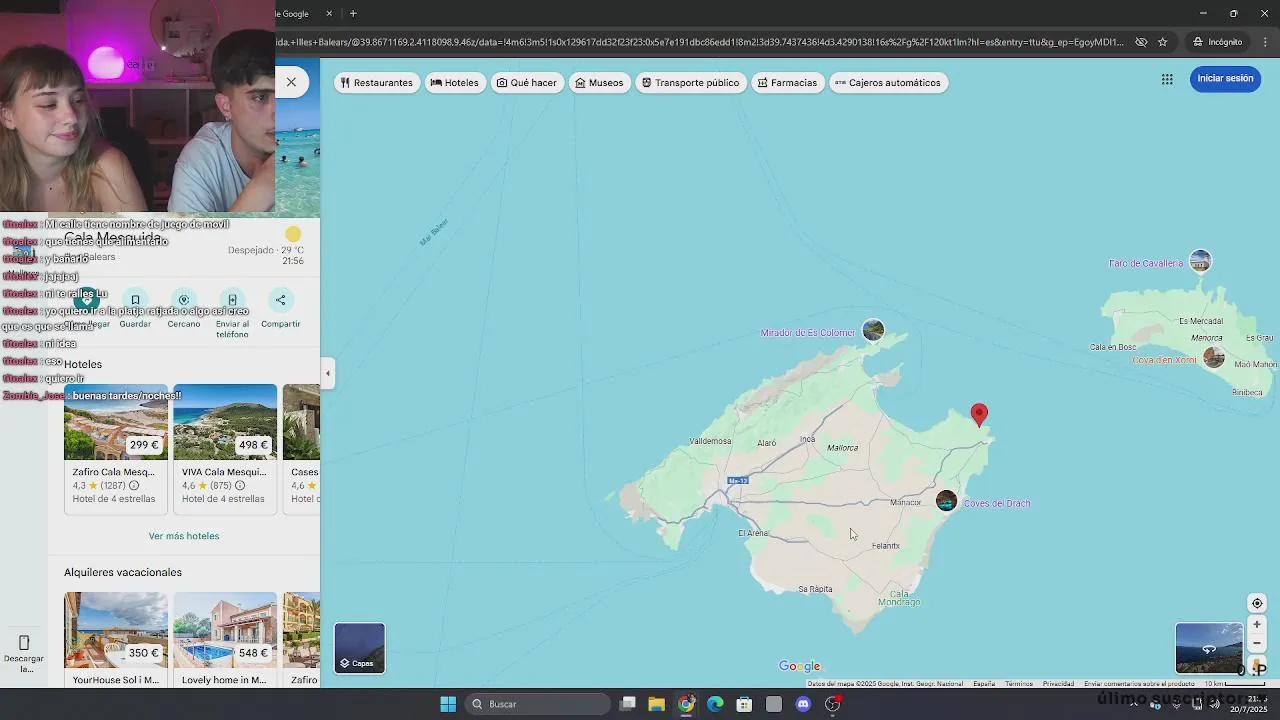Click Enviar al teléfono icon

coord(232,300)
